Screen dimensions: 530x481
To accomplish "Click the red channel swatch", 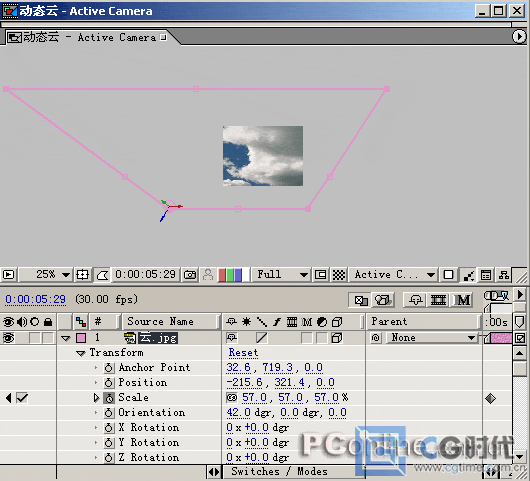I will (x=222, y=275).
